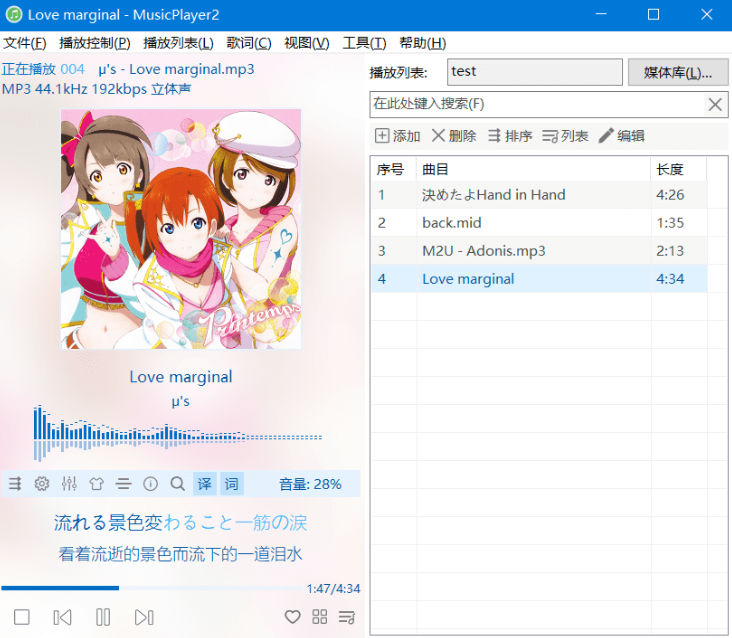Open the main menu lines icon
Screen dimensions: 732x638
click(123, 484)
